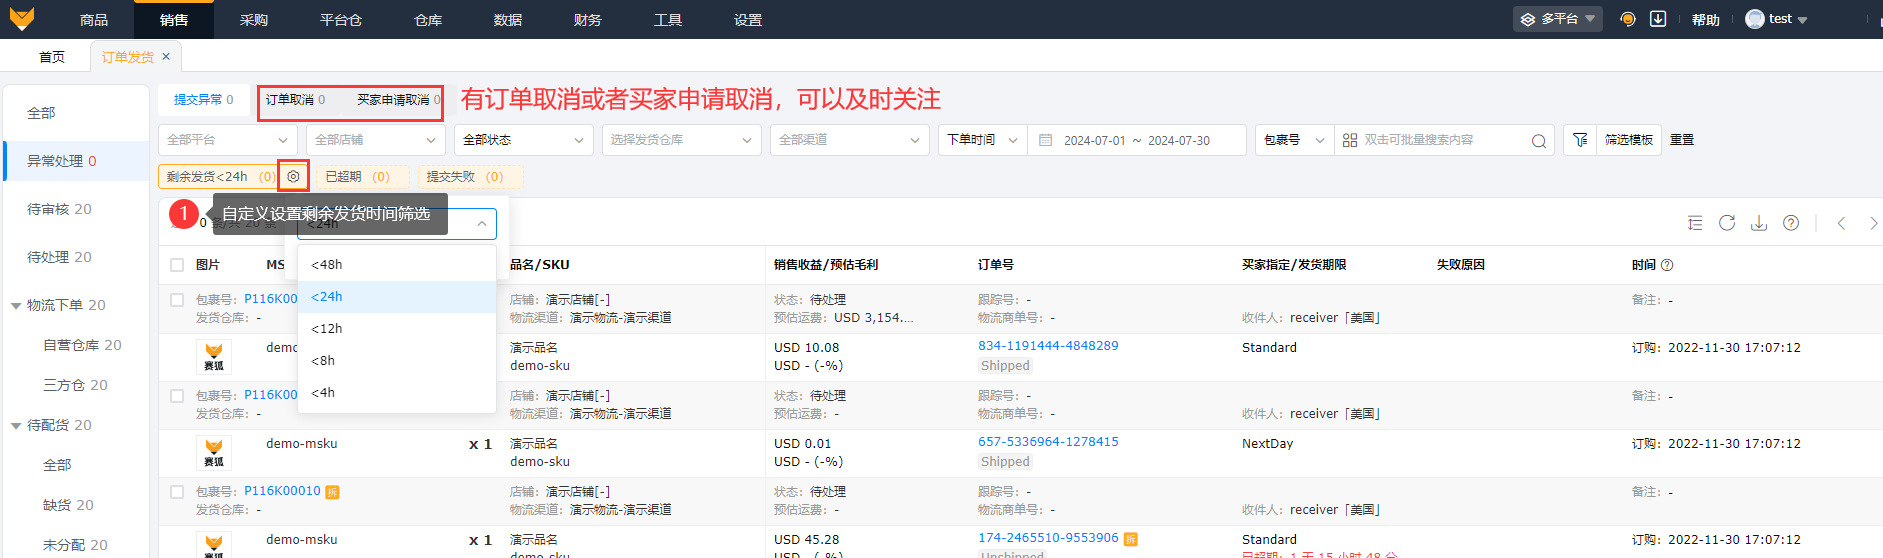Select 自营仓库 in the left sidebar

pyautogui.click(x=82, y=345)
